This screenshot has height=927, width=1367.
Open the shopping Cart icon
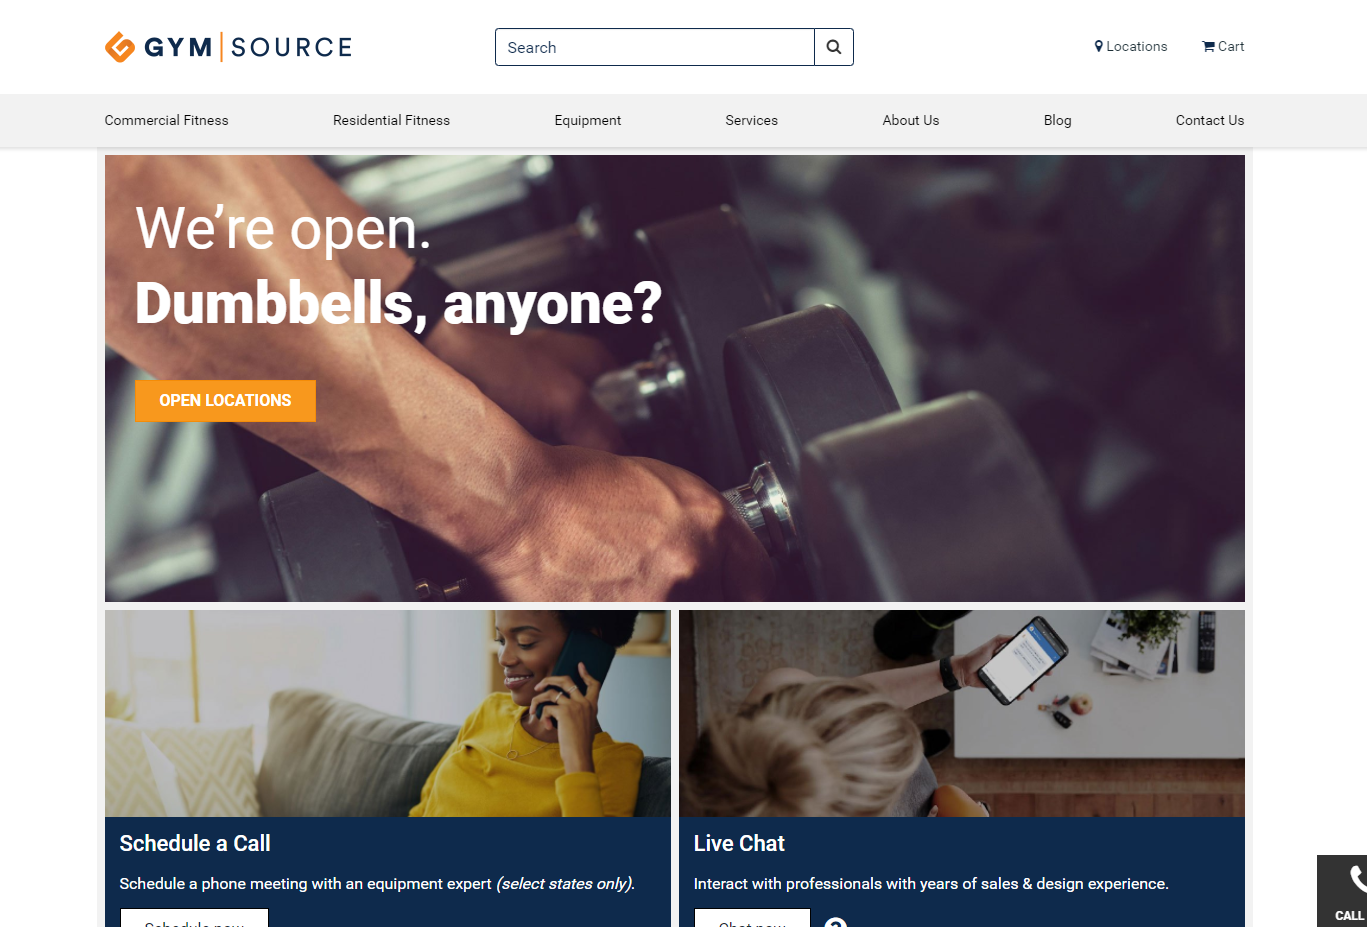point(1208,46)
